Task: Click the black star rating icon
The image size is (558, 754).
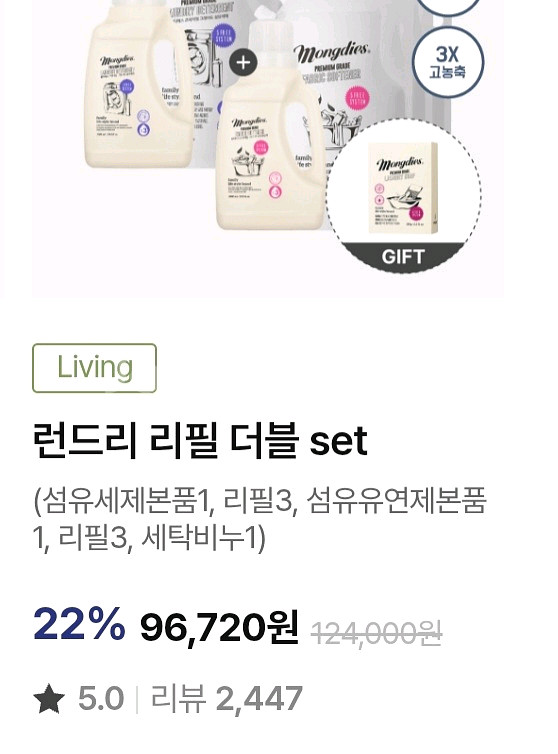Action: tap(50, 700)
